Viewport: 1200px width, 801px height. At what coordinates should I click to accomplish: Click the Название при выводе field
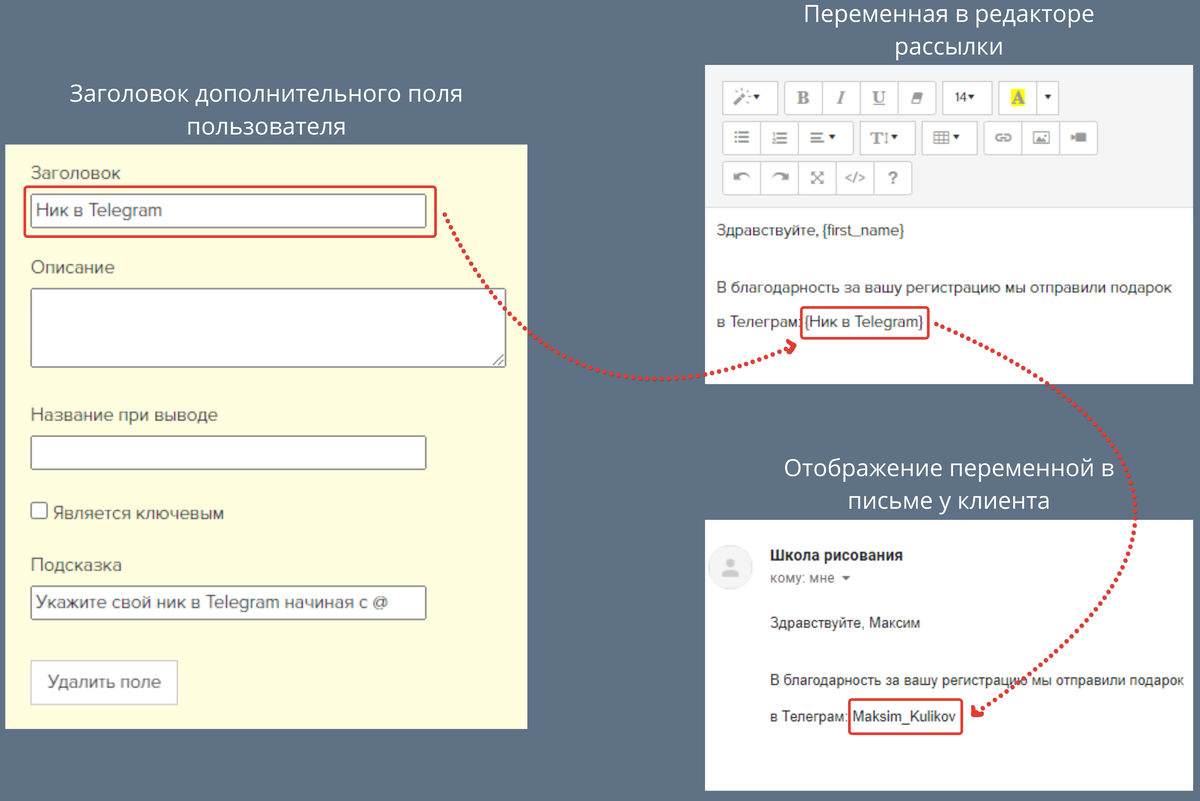[x=228, y=453]
